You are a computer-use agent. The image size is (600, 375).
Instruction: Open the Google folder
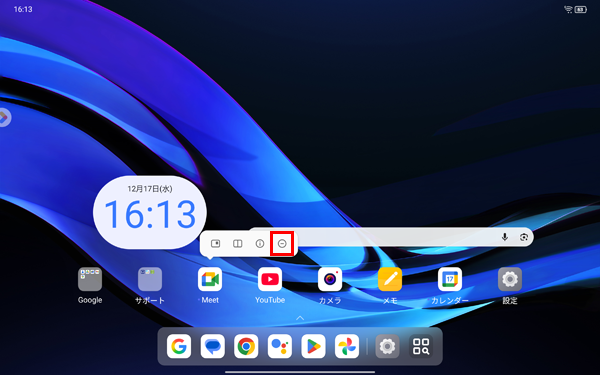coord(90,279)
